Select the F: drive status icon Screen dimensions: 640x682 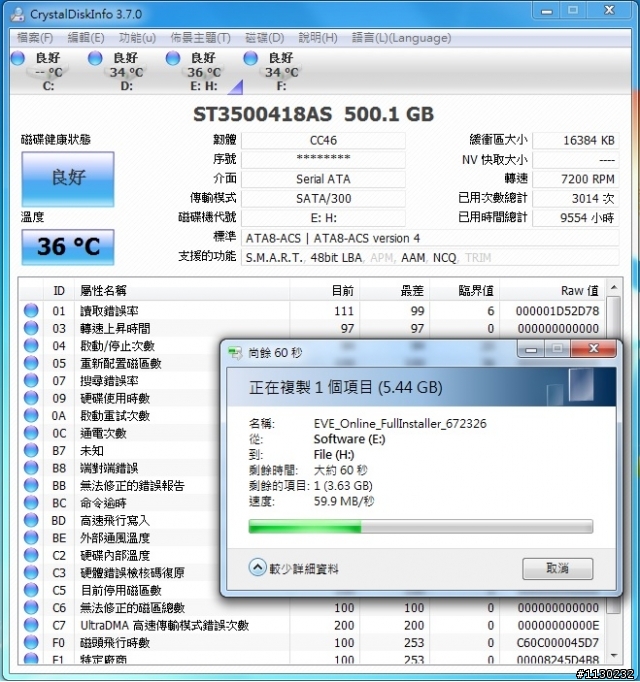click(x=251, y=58)
